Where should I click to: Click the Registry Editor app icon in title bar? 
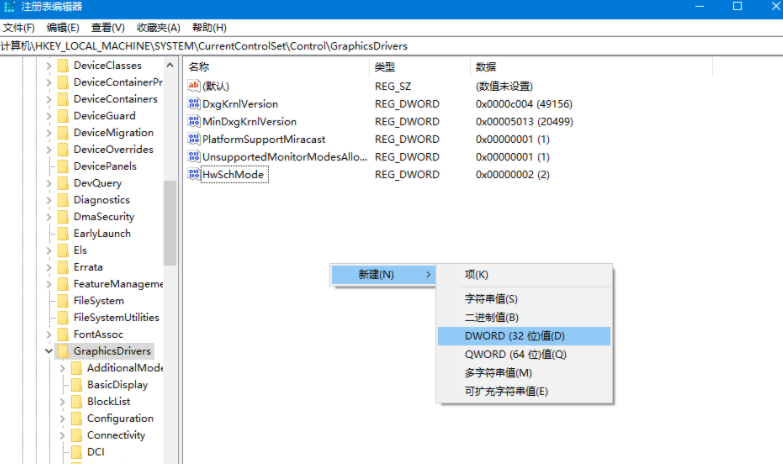tap(9, 7)
